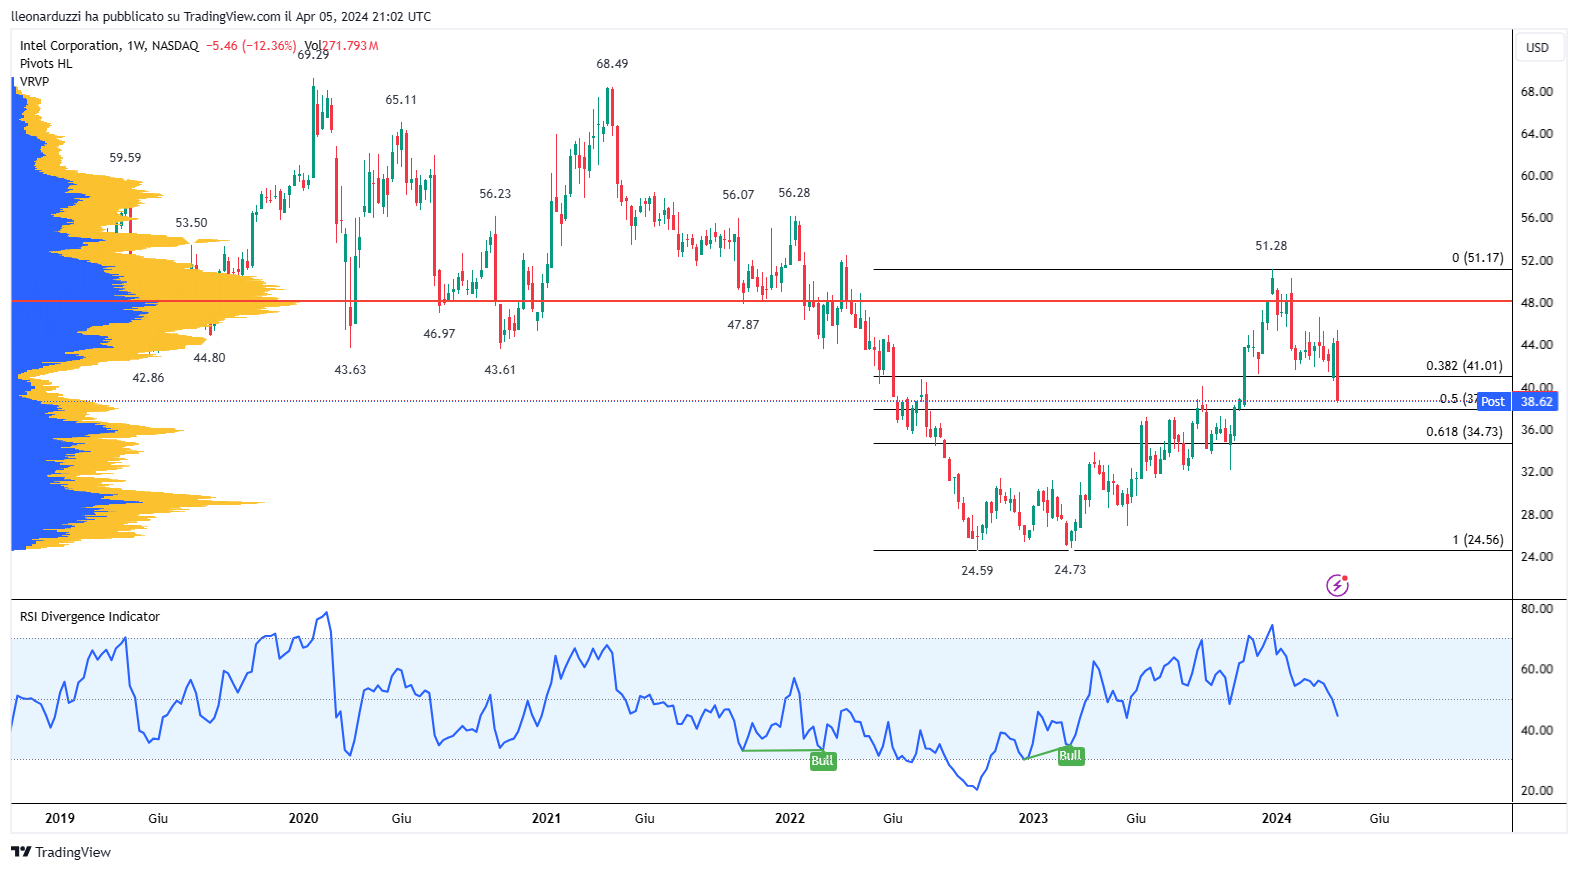Click the 38.62 current price label

[x=1536, y=401]
